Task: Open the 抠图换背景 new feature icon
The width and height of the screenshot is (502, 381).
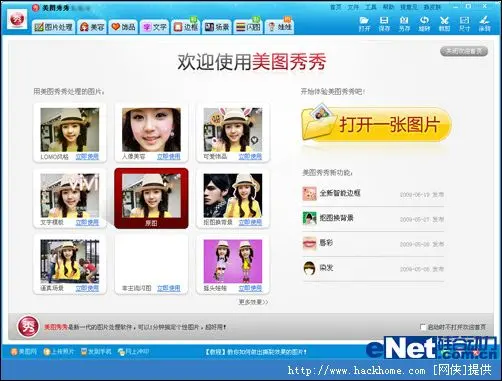Action: click(x=309, y=218)
